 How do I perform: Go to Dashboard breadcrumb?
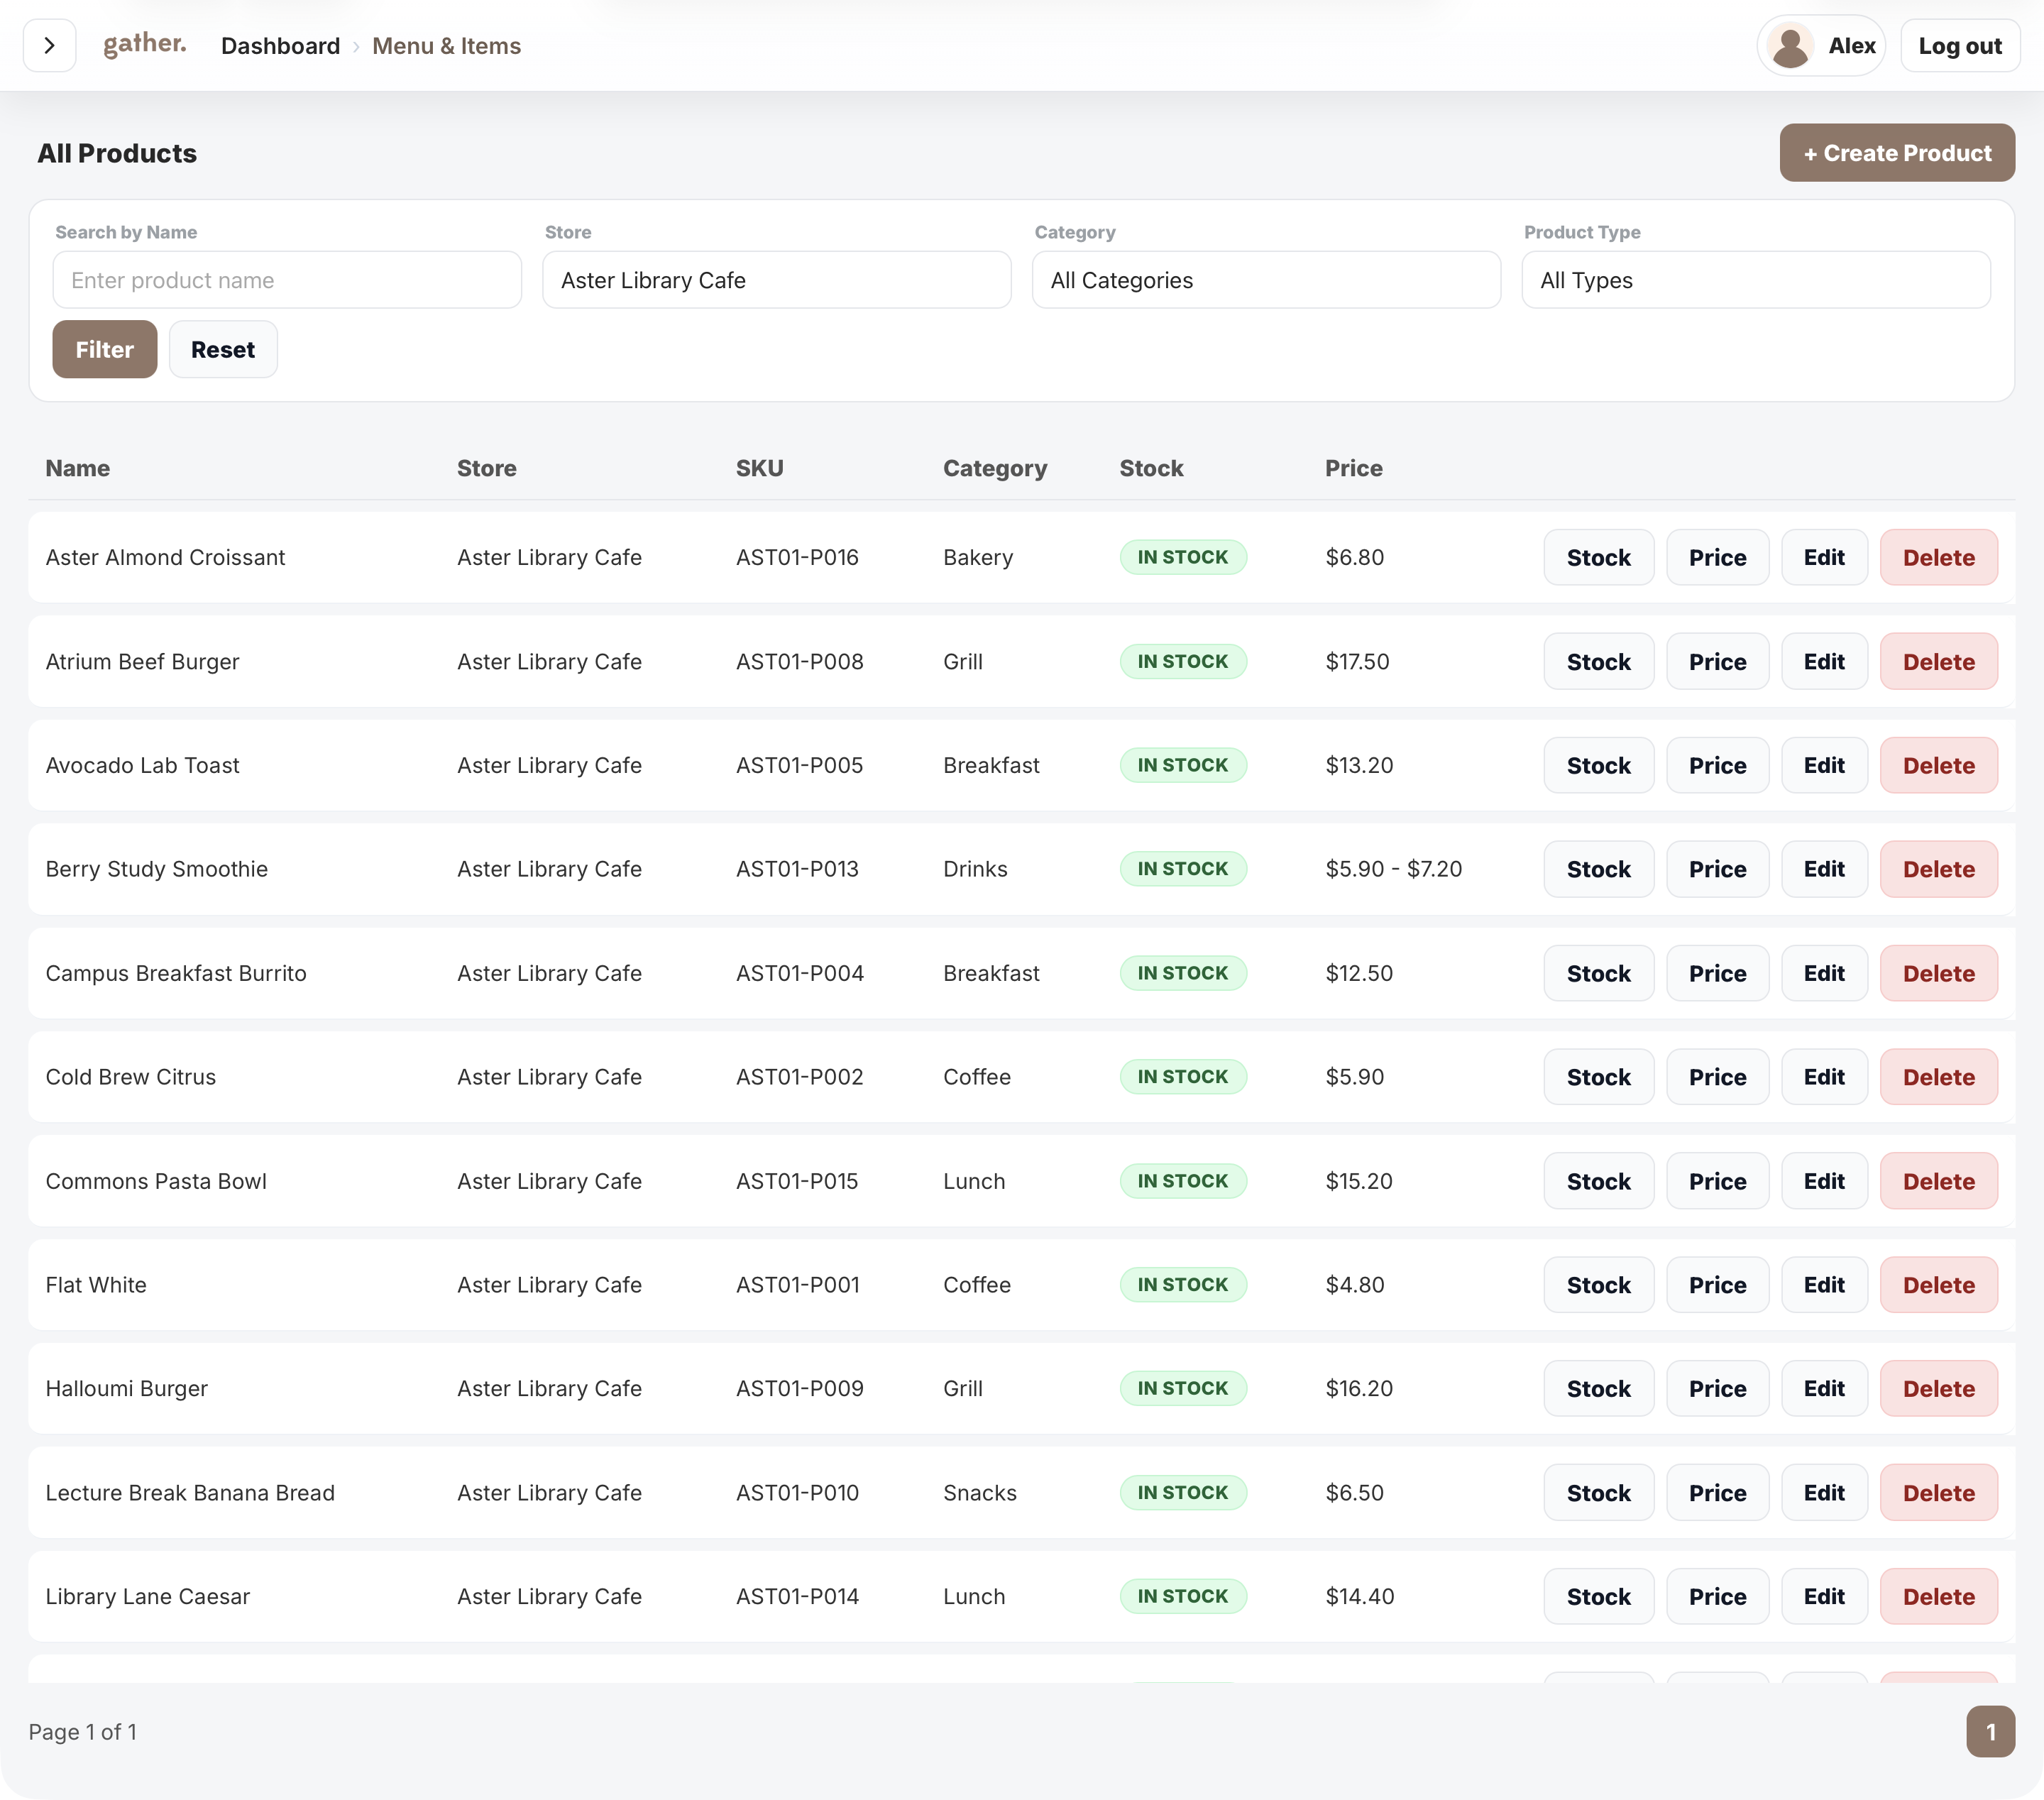click(280, 46)
